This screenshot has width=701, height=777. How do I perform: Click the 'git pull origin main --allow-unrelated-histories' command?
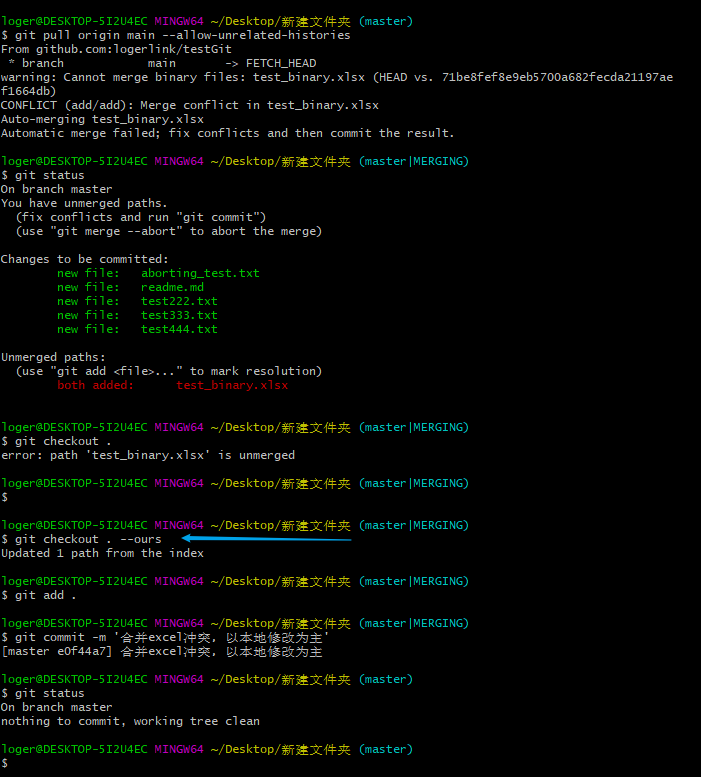[182, 35]
